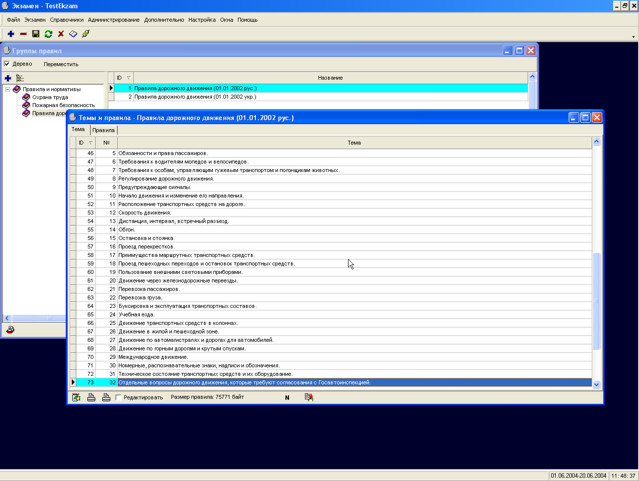Screen dimensions: 639x481
Task: Open the ID column filter dropdown in topics table
Action: [x=91, y=143]
